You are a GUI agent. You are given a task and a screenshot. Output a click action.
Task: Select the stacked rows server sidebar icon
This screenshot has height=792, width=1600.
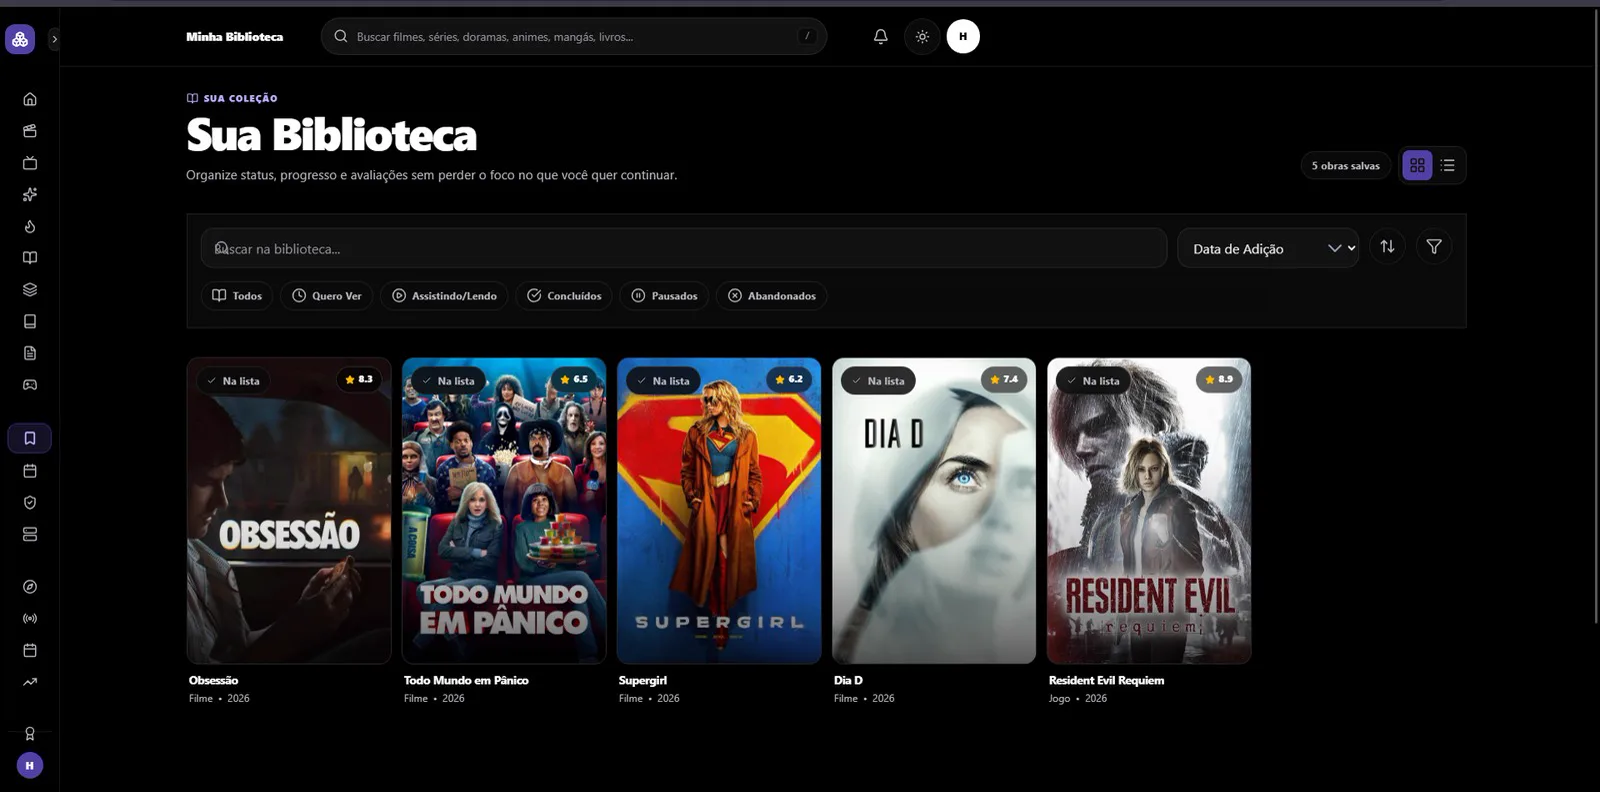point(30,535)
